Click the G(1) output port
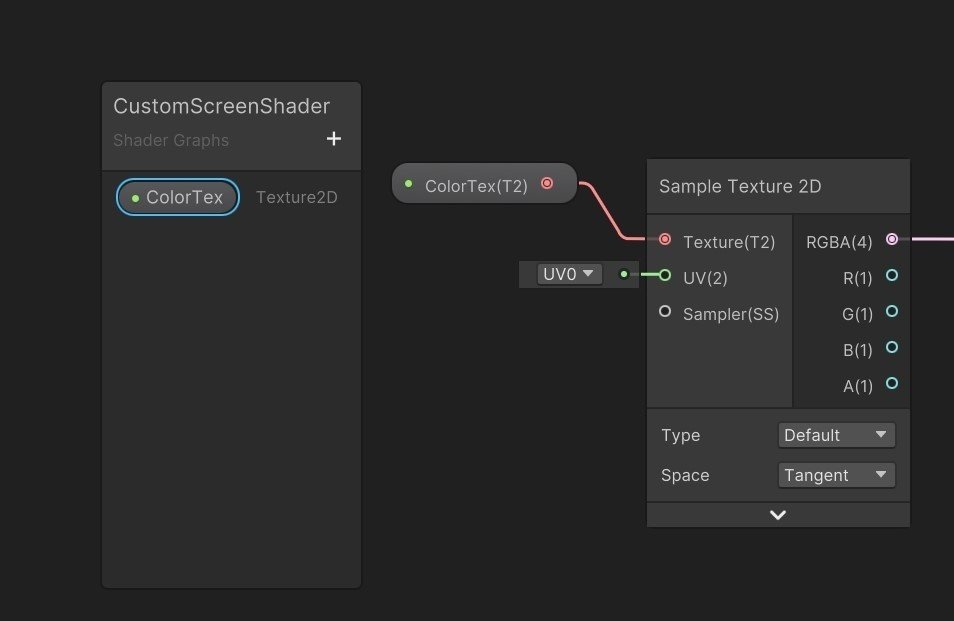The image size is (954, 621). (892, 312)
